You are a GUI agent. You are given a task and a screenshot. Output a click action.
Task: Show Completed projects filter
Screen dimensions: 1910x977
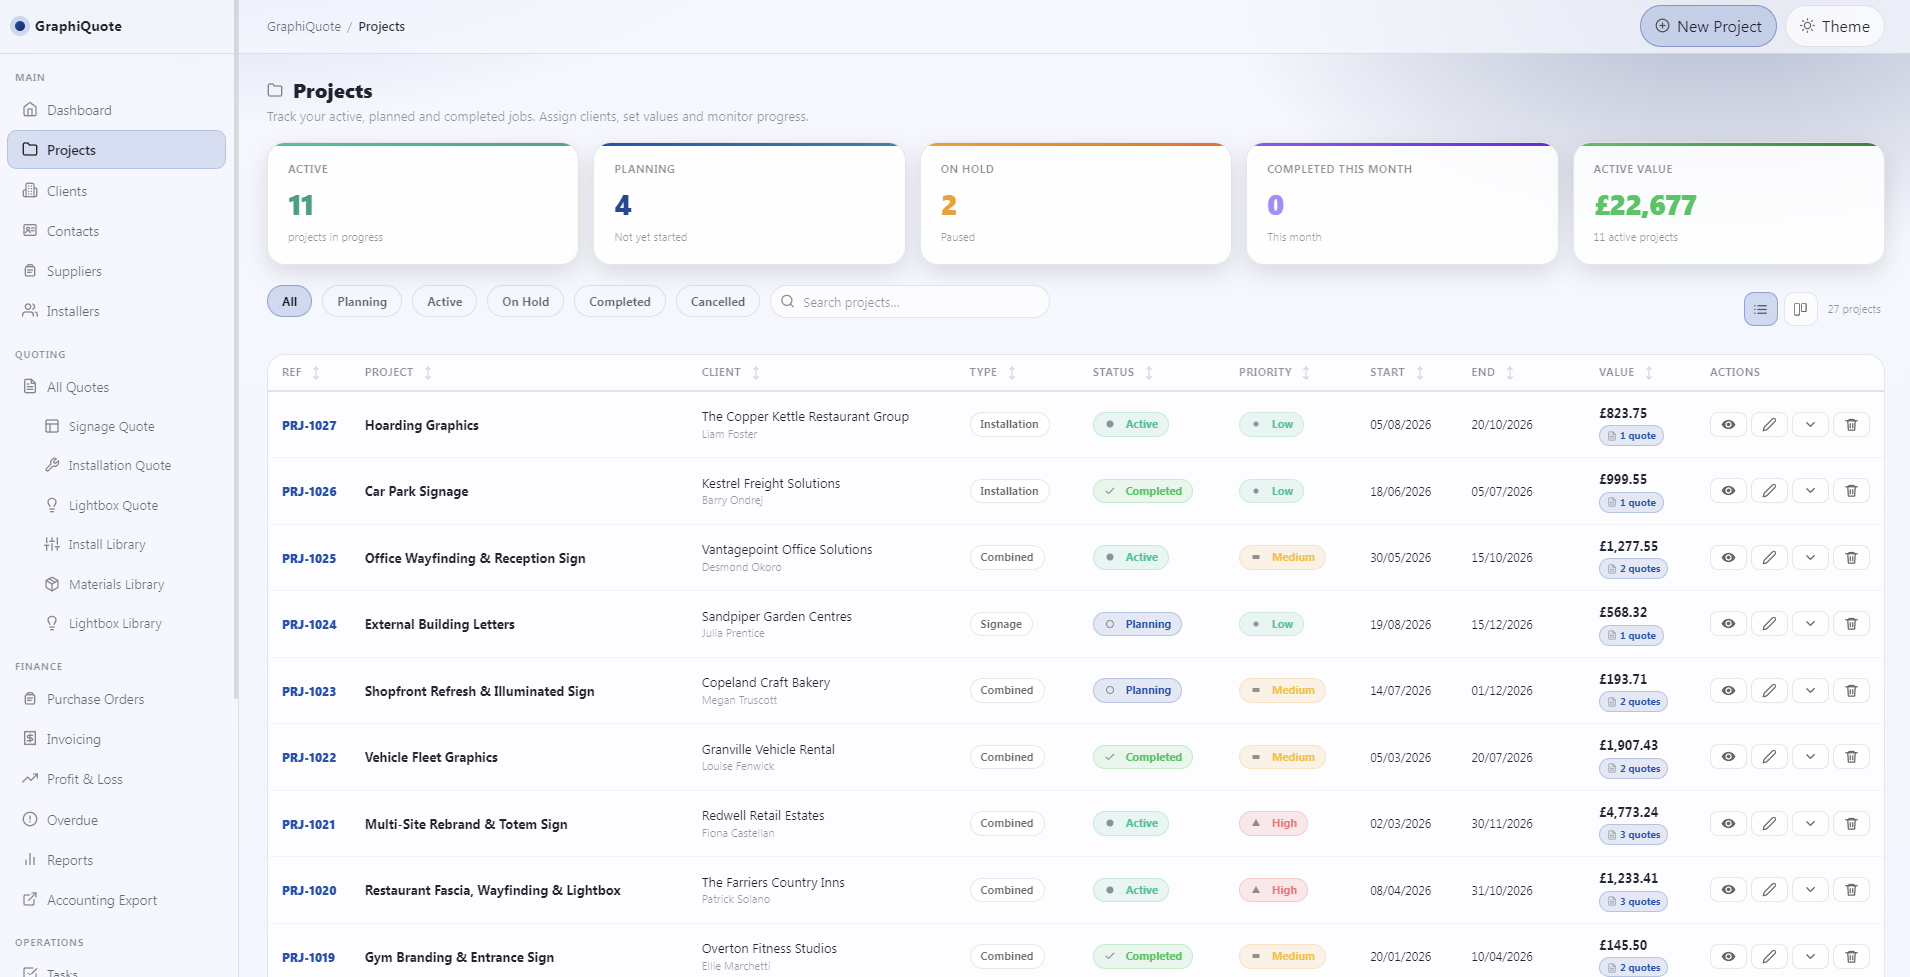coord(620,302)
